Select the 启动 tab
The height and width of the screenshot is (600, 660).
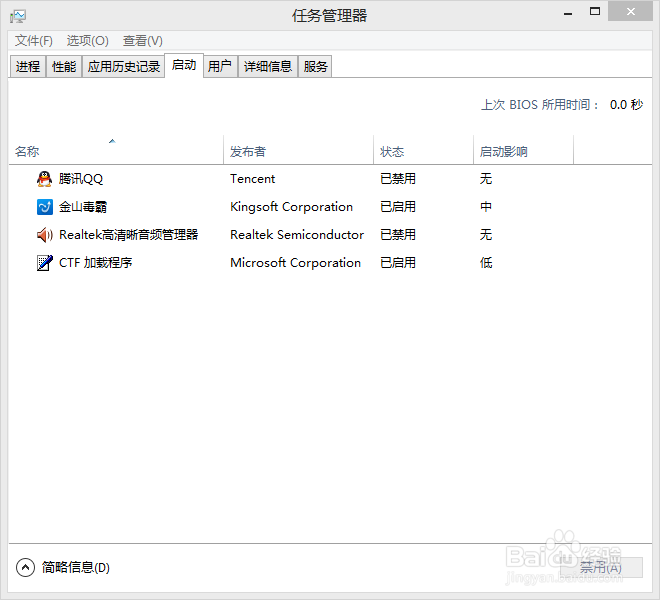point(184,65)
